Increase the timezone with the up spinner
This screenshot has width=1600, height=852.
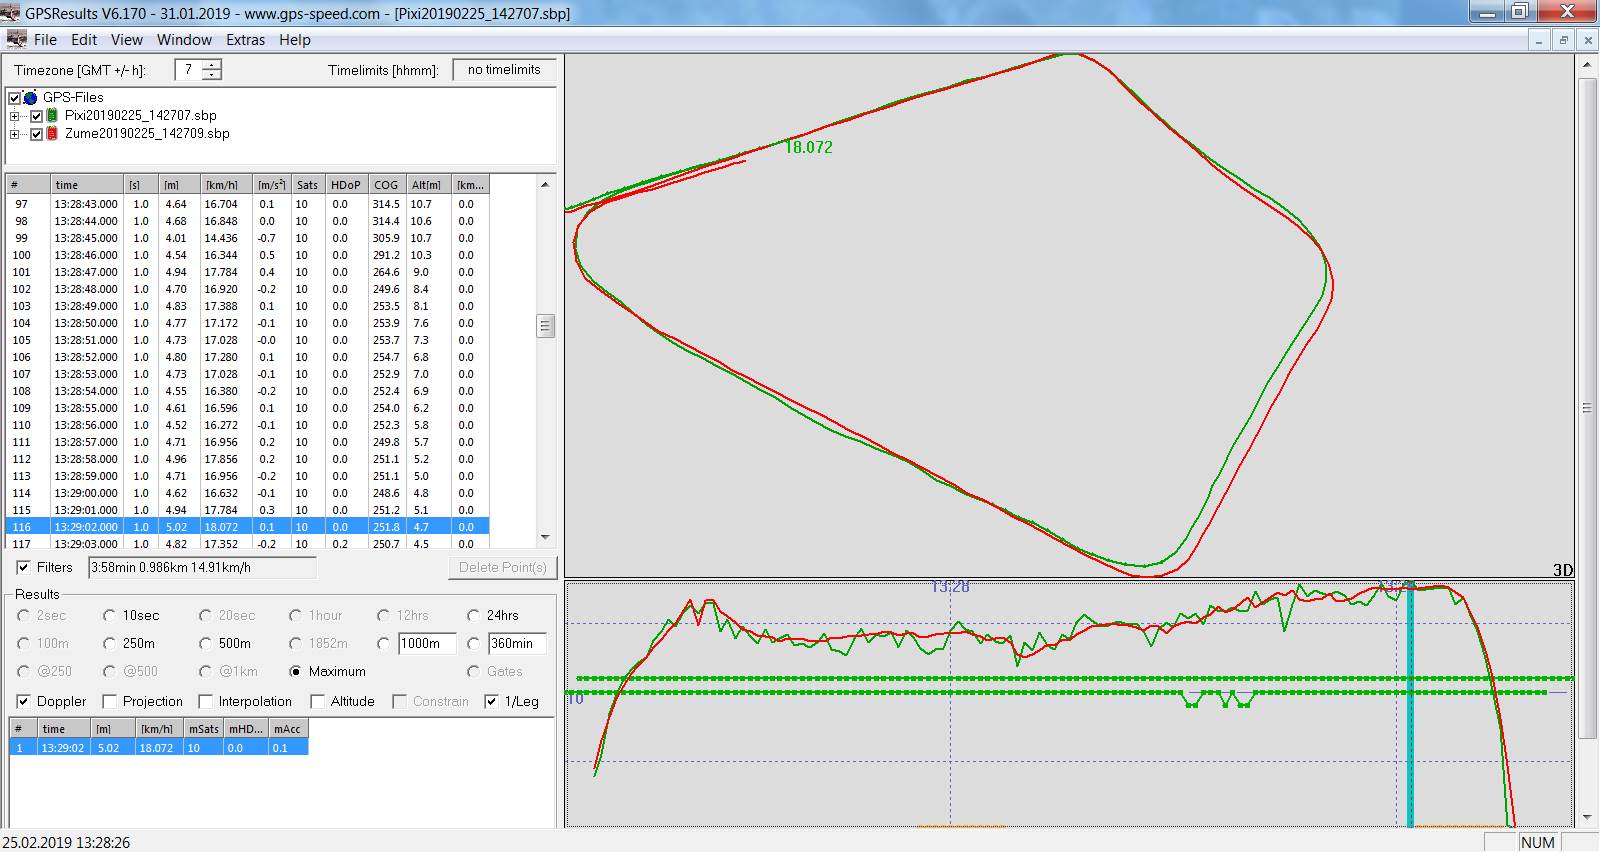point(211,65)
